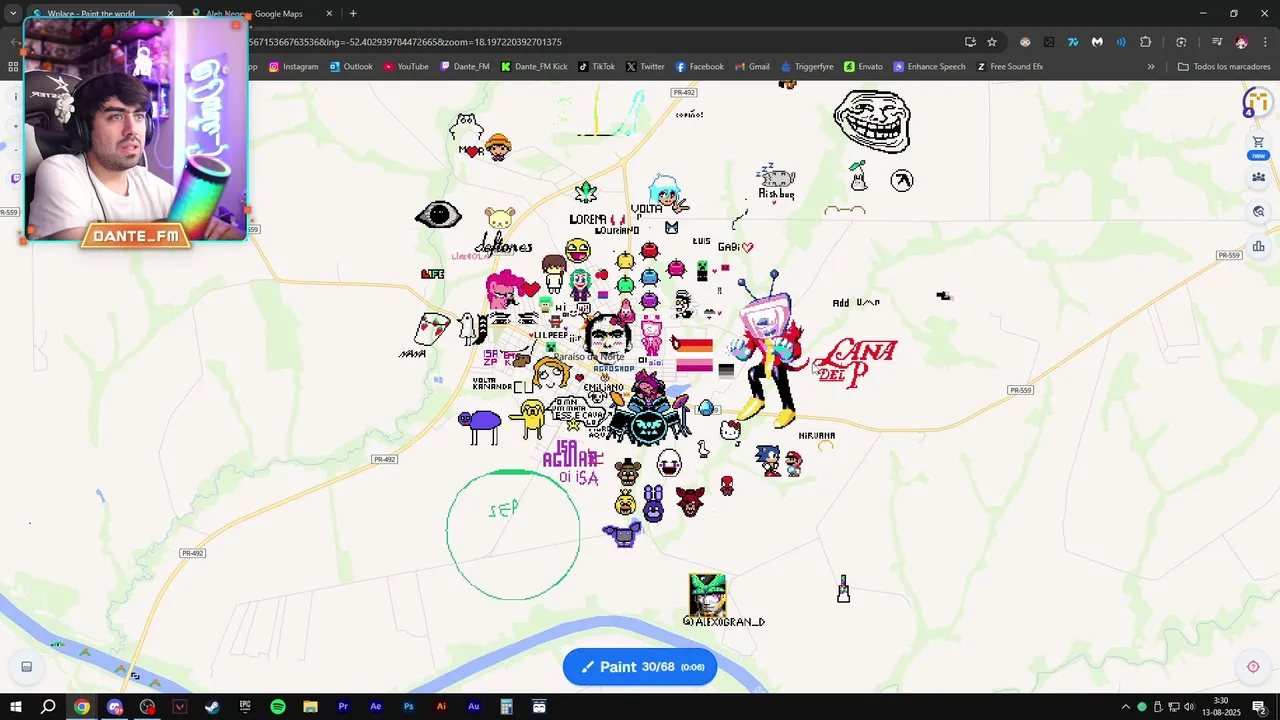
Task: Close the Google Maps tab
Action: (329, 14)
